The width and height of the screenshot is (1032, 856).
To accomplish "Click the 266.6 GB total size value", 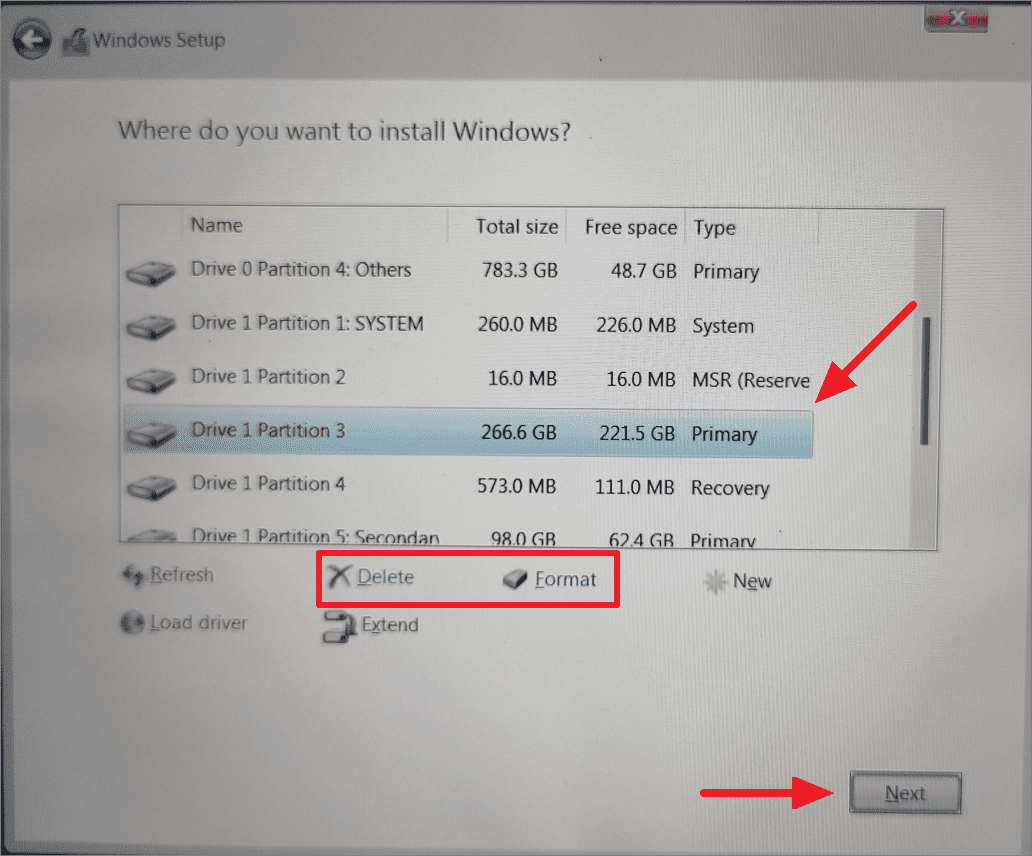I will [x=519, y=432].
